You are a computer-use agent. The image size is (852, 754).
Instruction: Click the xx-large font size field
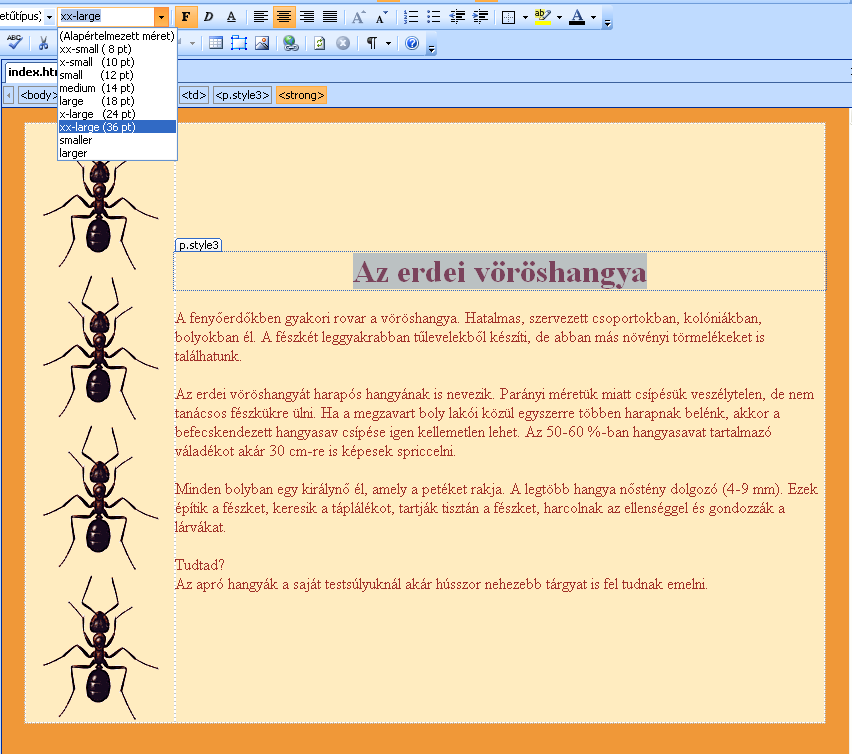click(106, 17)
